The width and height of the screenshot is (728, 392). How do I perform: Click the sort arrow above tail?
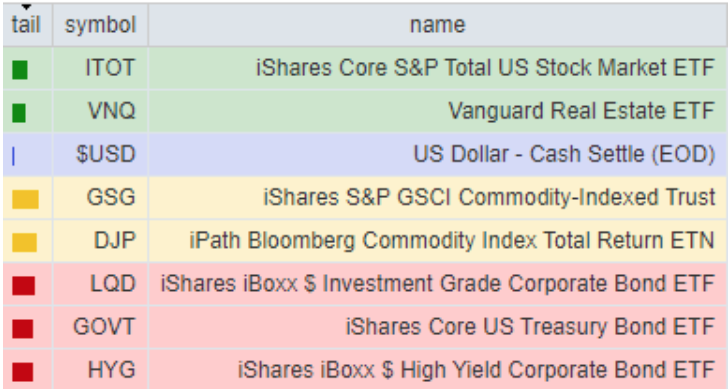pos(26,7)
